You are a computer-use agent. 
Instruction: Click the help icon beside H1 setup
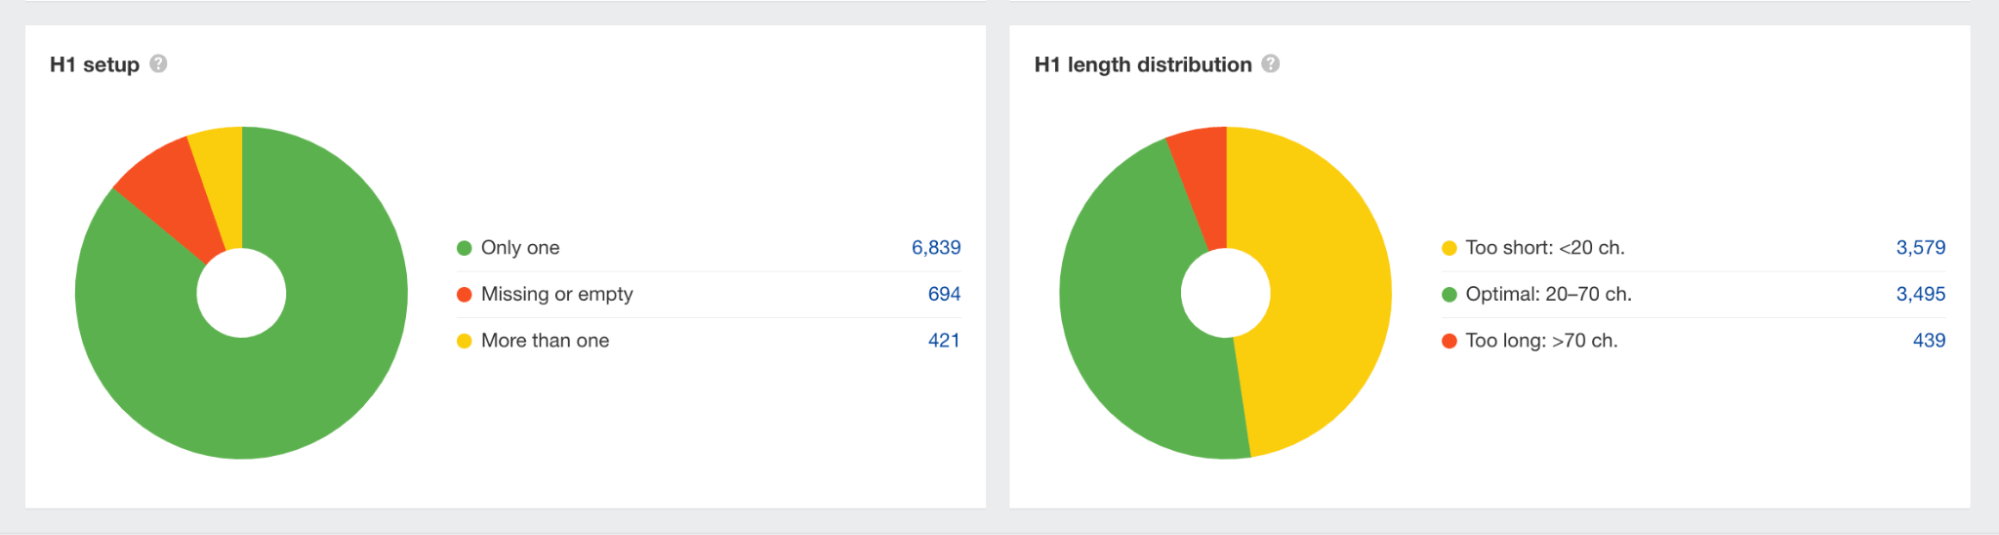(158, 64)
